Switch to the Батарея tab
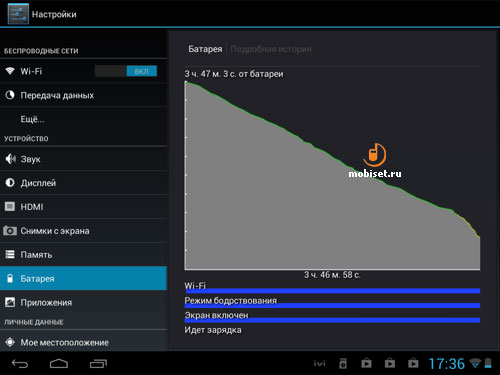Image resolution: width=500 pixels, height=375 pixels. (x=205, y=49)
